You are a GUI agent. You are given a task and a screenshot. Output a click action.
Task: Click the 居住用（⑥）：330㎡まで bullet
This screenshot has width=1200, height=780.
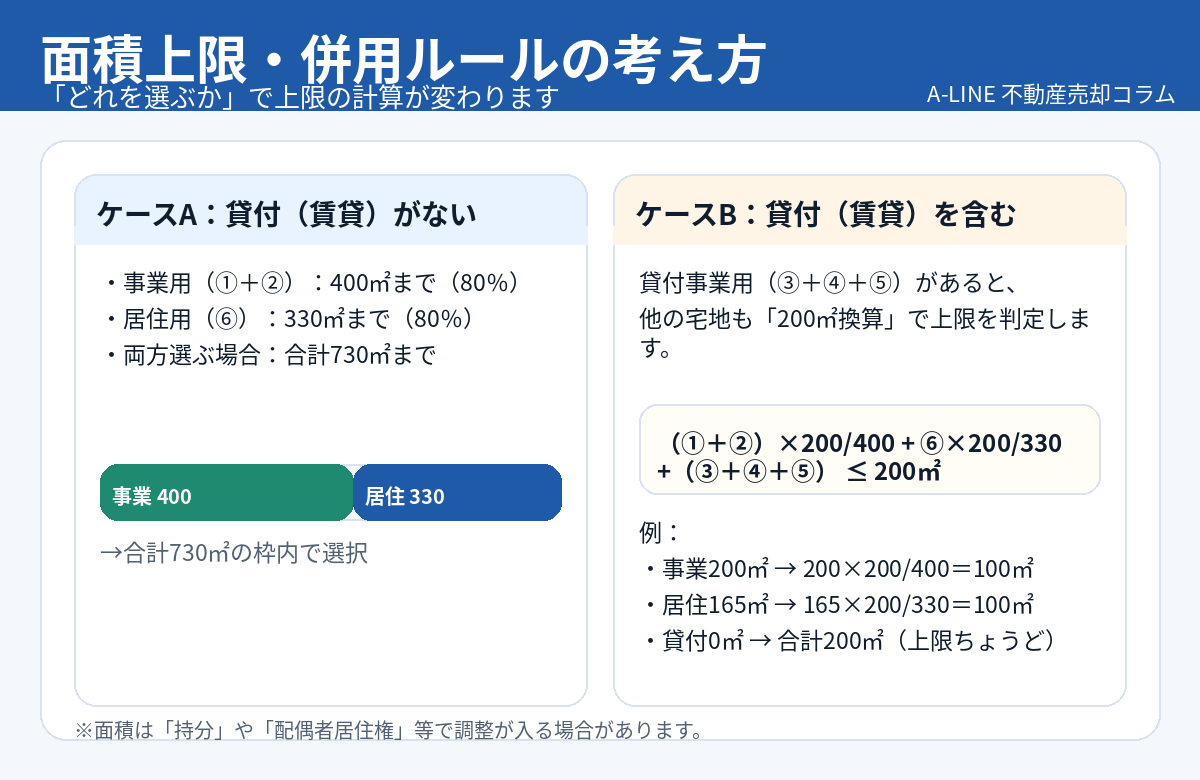[288, 319]
